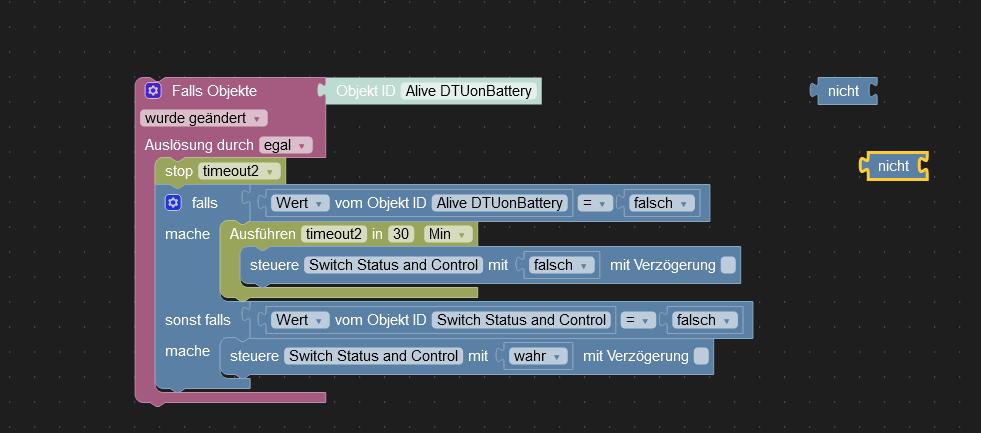Click Alive DTUonBattery in falls condition

coord(500,203)
